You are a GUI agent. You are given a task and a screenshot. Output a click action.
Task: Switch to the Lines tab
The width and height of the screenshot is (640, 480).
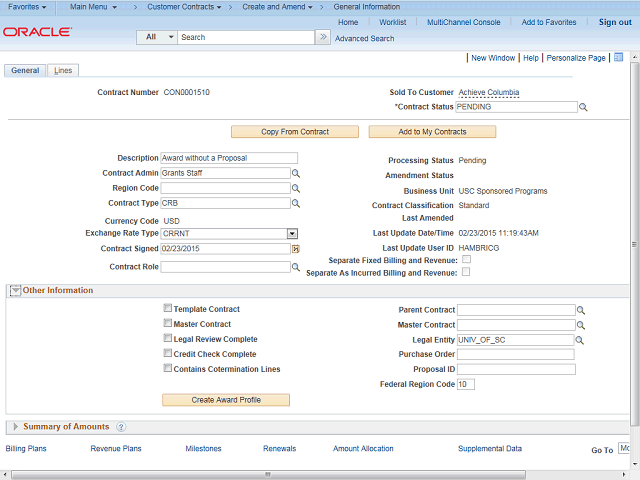62,71
